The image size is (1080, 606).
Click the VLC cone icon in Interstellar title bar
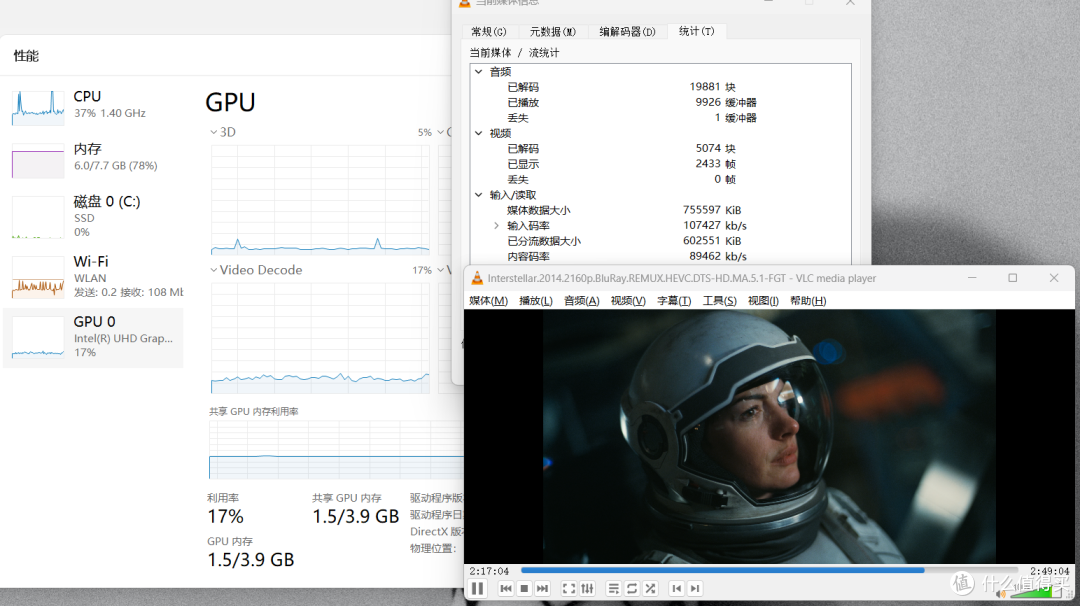click(477, 278)
